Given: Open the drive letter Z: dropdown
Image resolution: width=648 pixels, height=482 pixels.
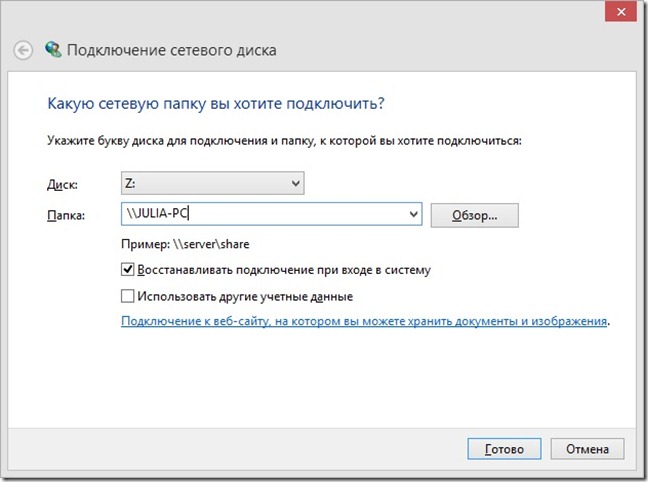Looking at the screenshot, I should (x=211, y=184).
